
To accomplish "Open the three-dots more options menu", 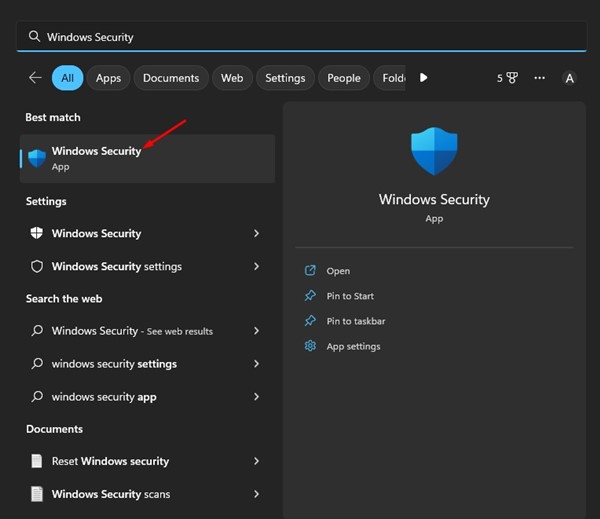I will 540,78.
